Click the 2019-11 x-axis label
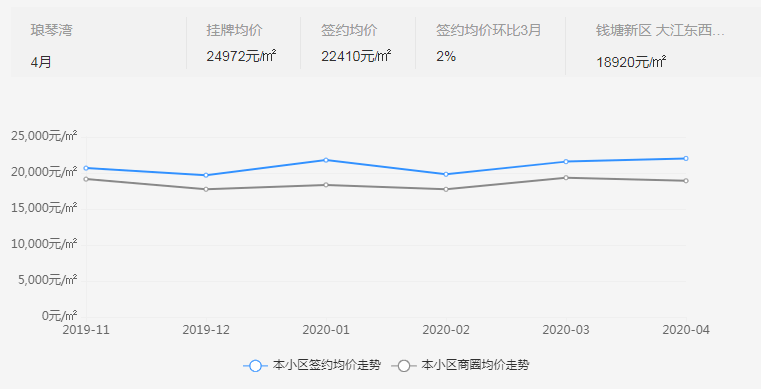The height and width of the screenshot is (389, 761). click(x=86, y=330)
